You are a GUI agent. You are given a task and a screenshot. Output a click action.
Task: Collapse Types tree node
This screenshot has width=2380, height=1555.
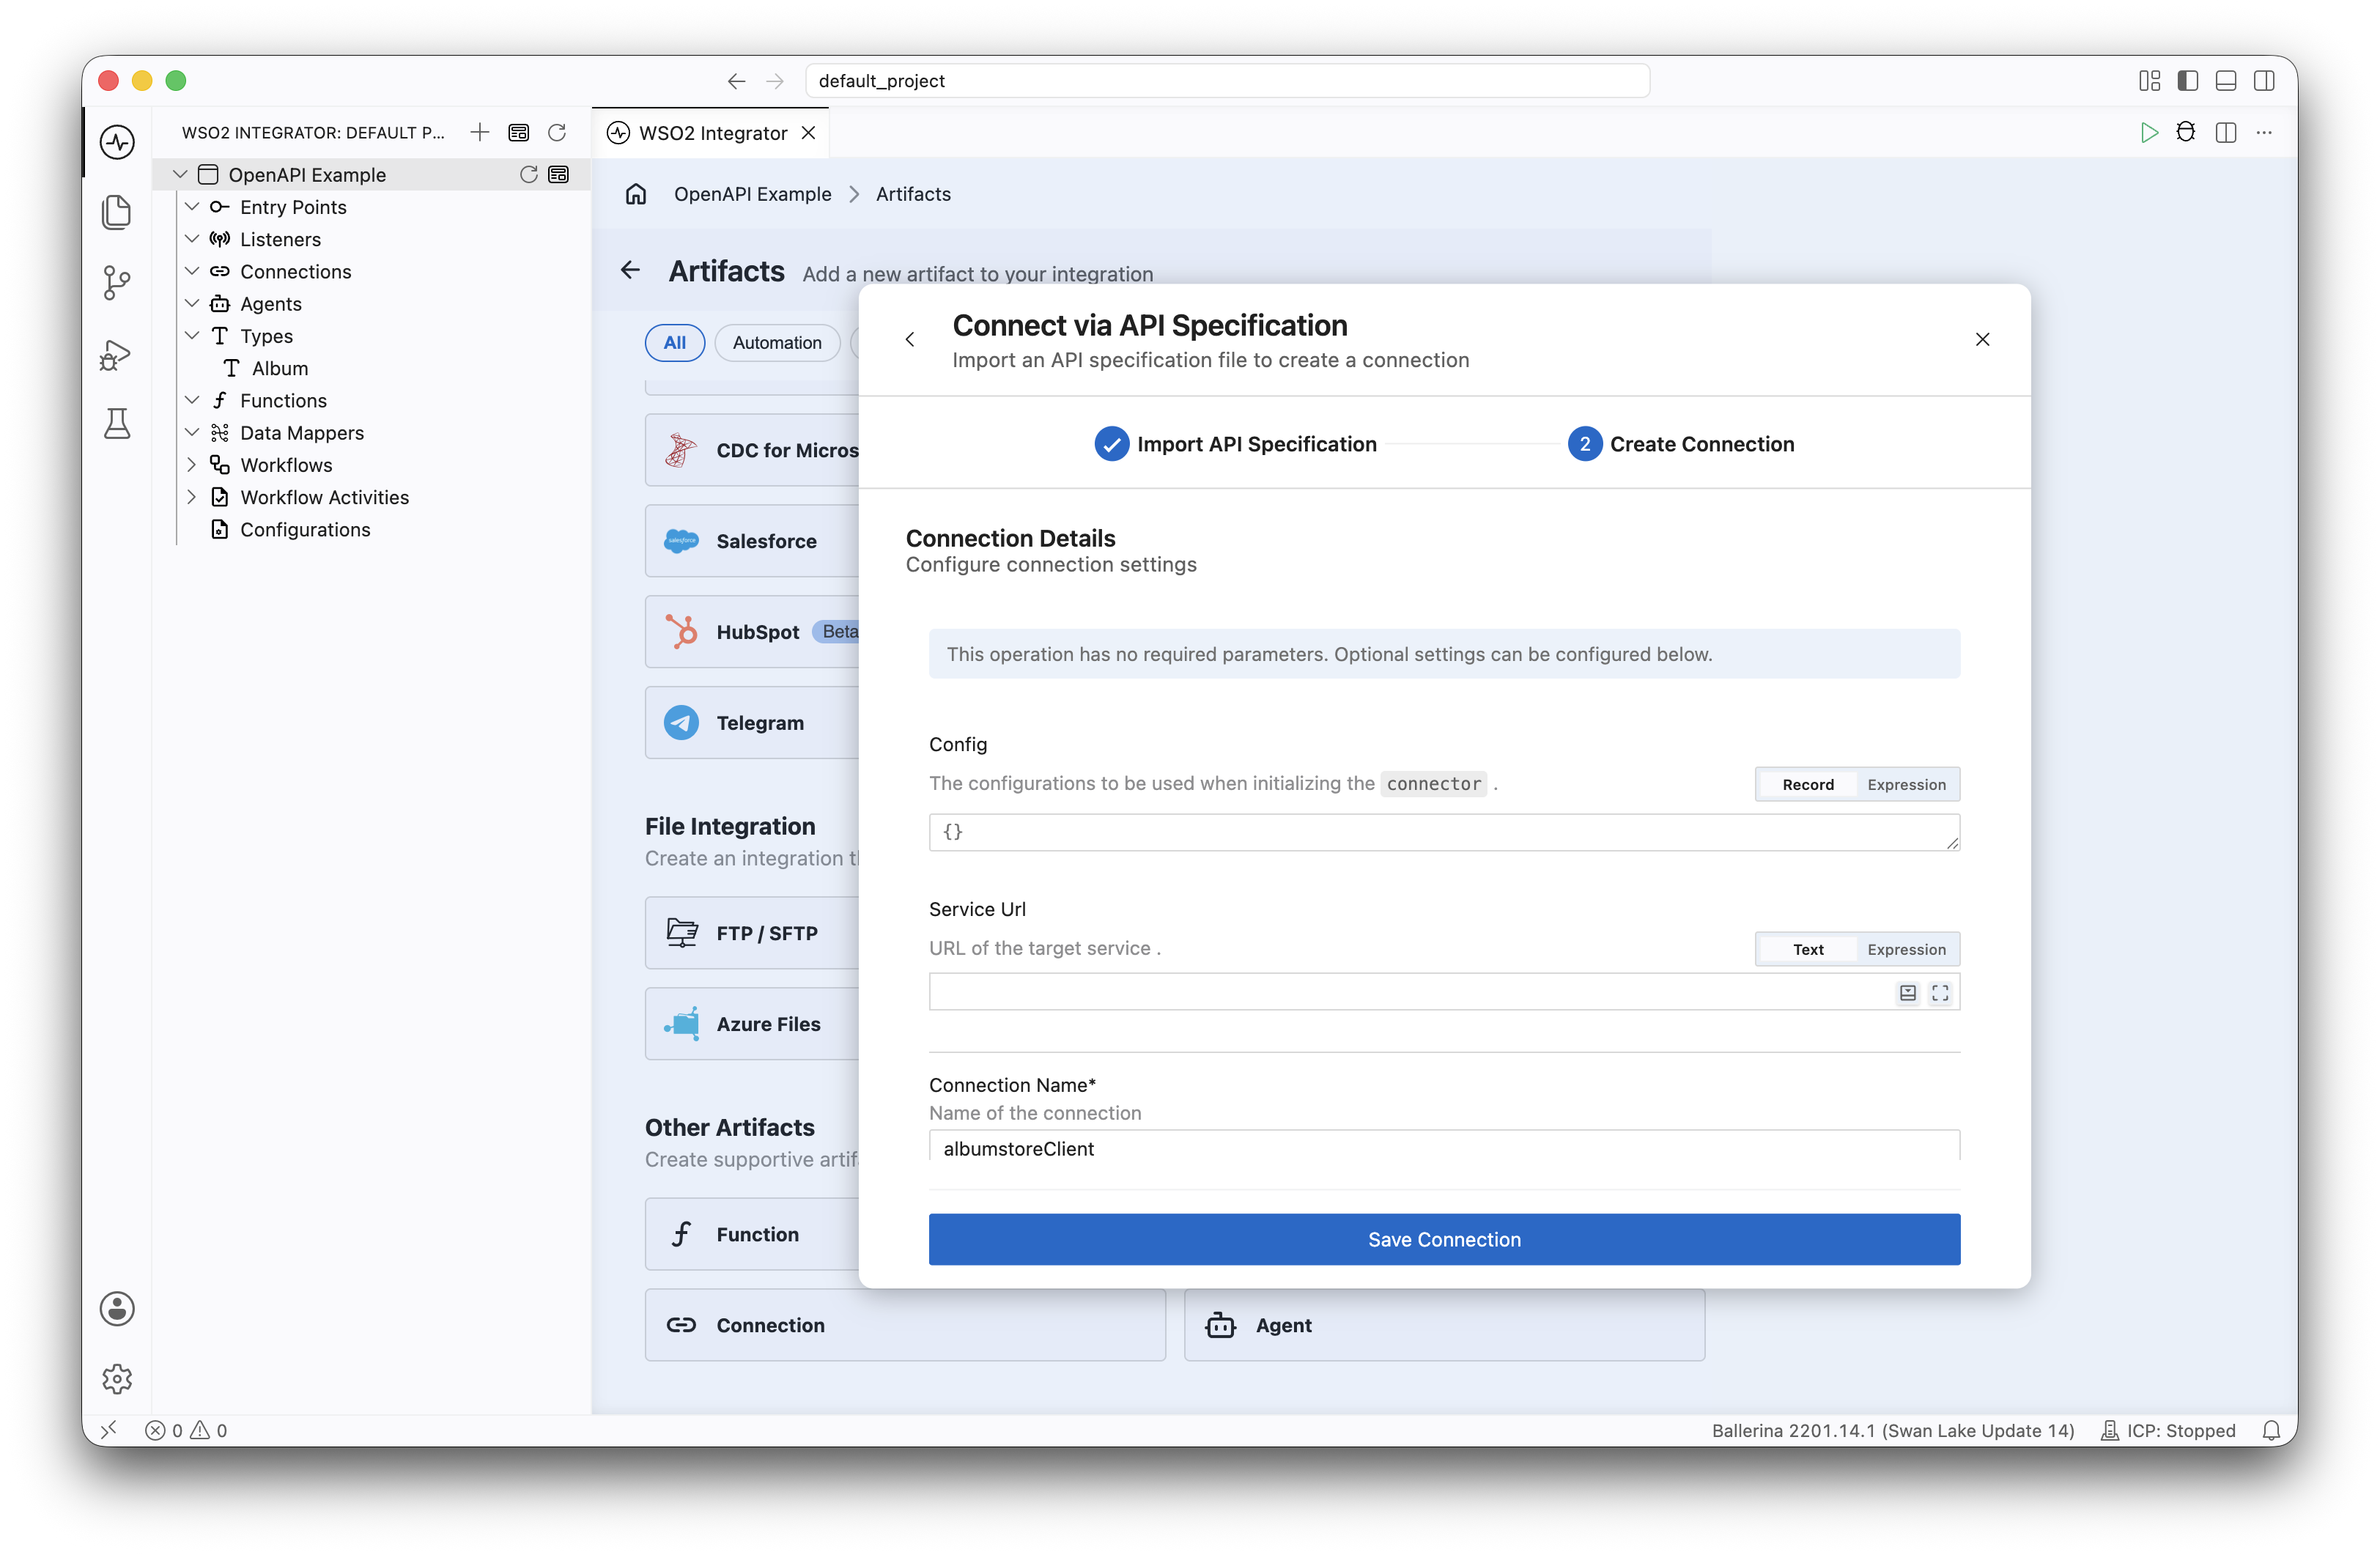point(192,336)
